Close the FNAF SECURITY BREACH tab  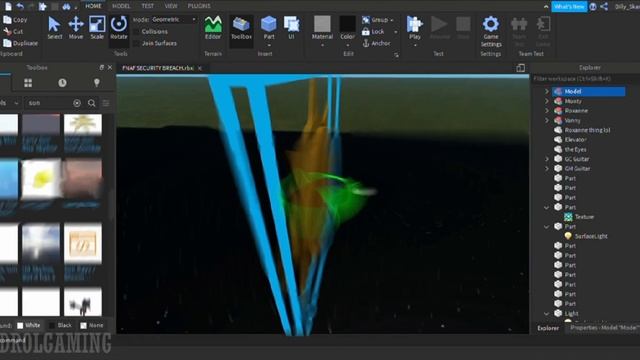(200, 68)
